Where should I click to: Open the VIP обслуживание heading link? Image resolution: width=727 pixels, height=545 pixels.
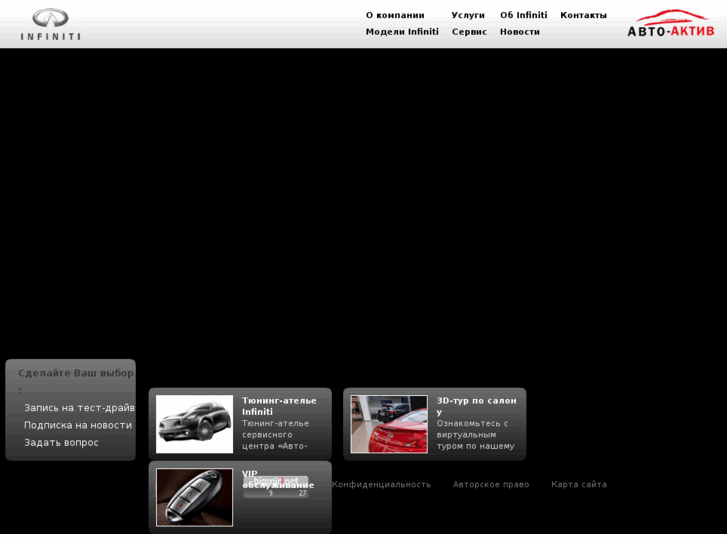tap(278, 480)
